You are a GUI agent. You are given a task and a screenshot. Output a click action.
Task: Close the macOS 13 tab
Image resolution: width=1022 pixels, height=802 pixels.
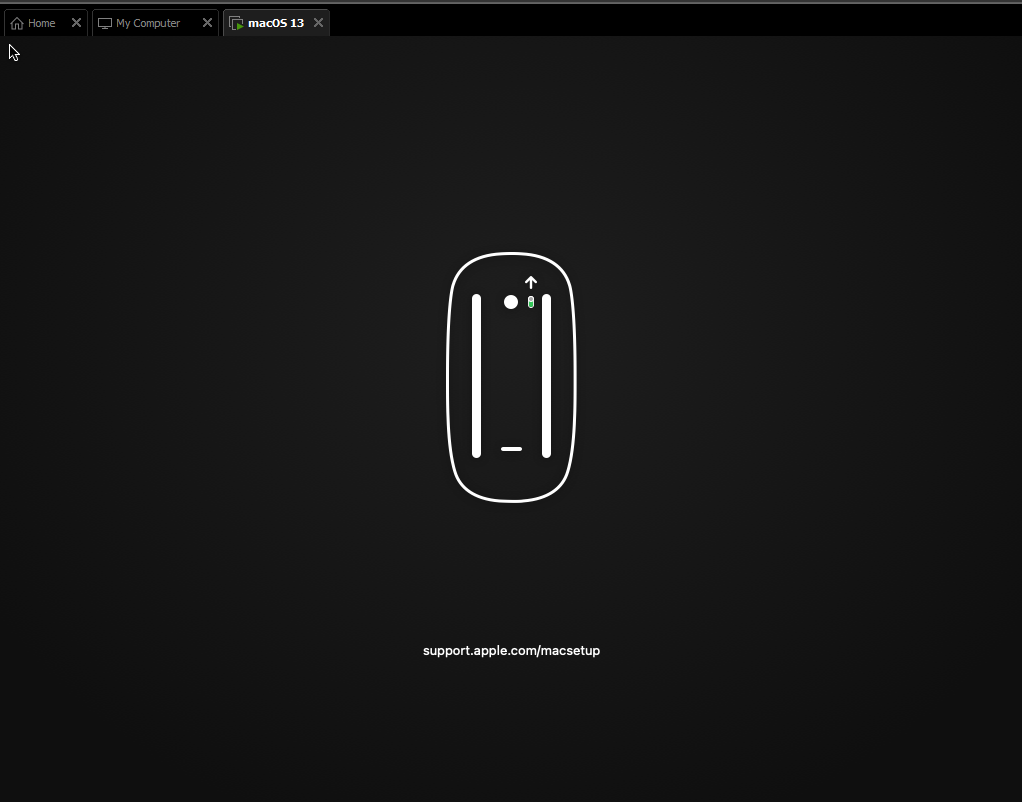318,22
